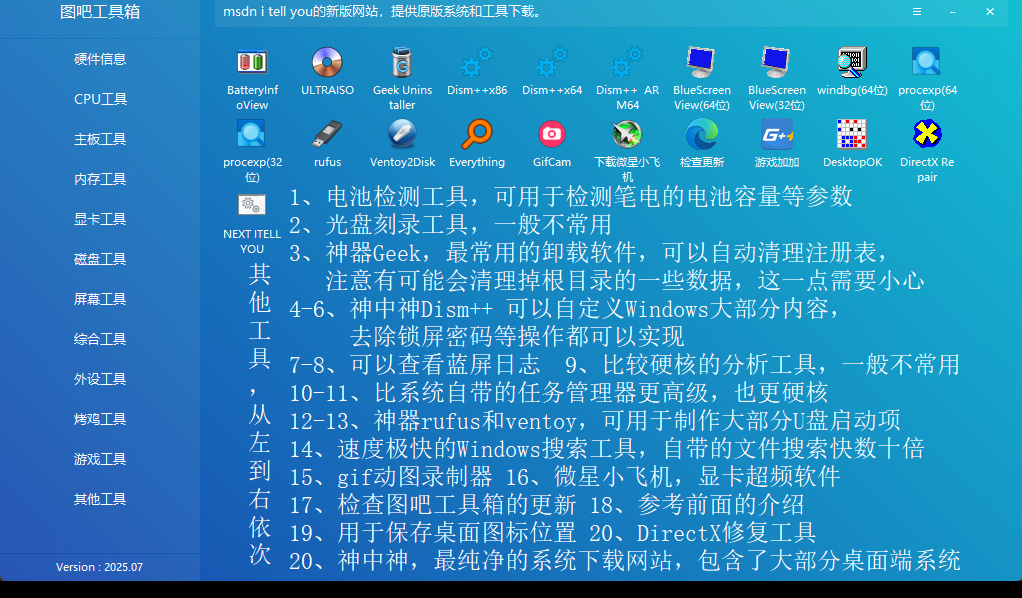Select CPU工具 category
1022x598 pixels.
pos(100,99)
